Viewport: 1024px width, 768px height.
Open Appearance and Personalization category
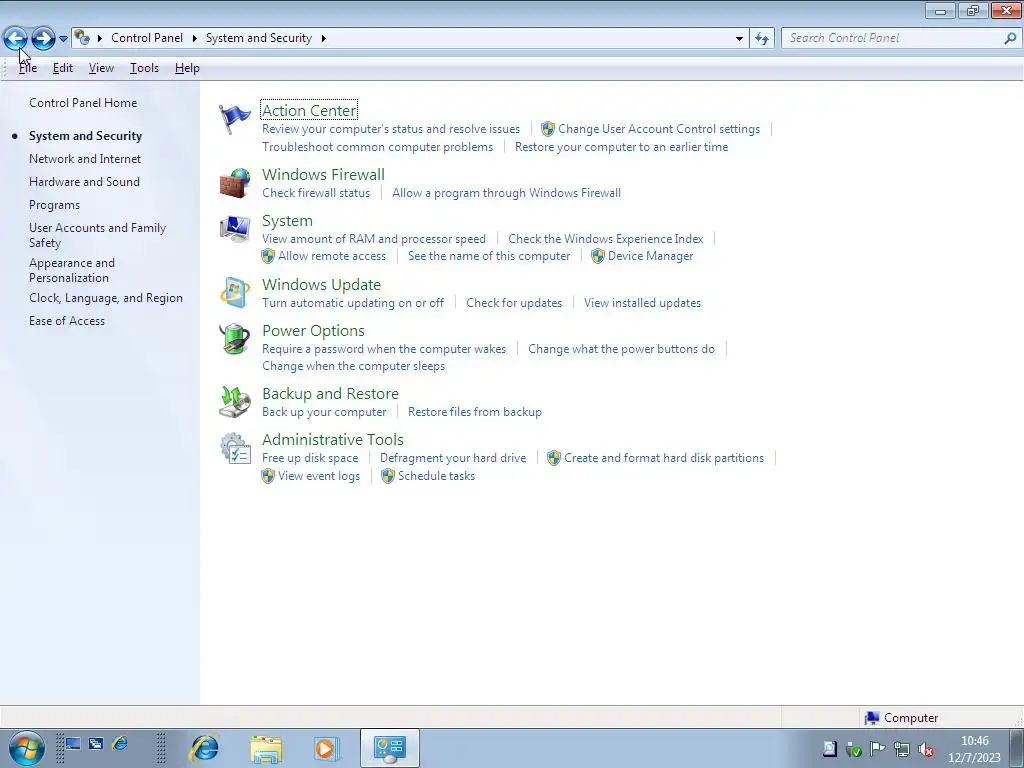[72, 270]
